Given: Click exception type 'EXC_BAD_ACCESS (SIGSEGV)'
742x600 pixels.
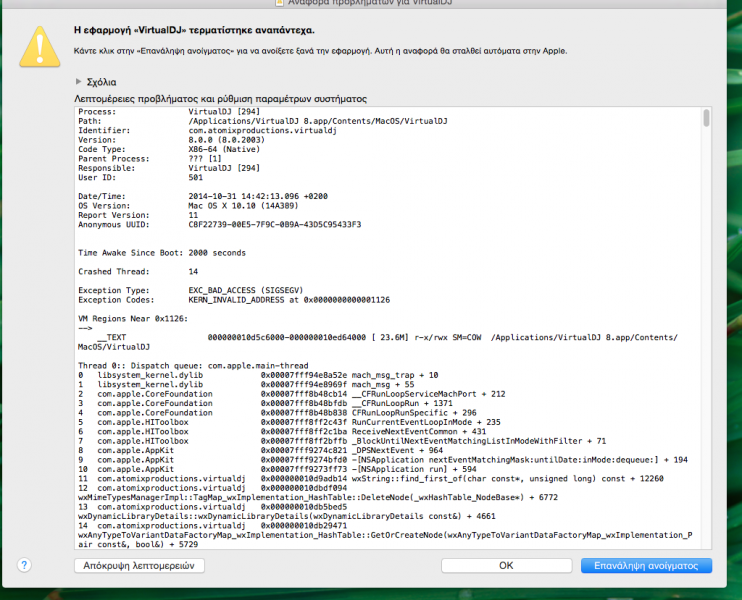Looking at the screenshot, I should [x=246, y=290].
